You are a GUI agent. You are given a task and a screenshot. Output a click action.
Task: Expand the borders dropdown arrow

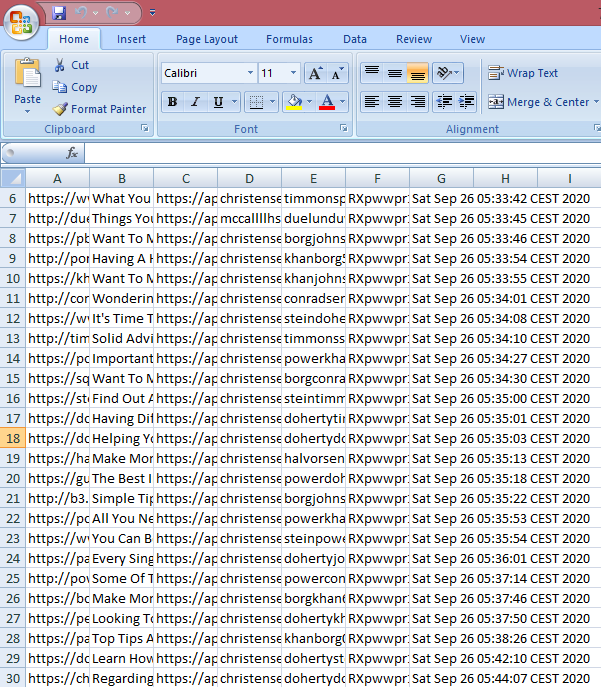(272, 102)
